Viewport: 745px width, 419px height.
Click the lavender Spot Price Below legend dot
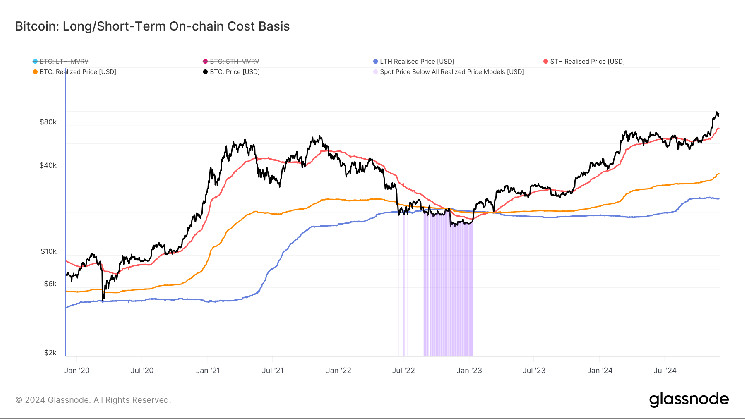coord(375,72)
